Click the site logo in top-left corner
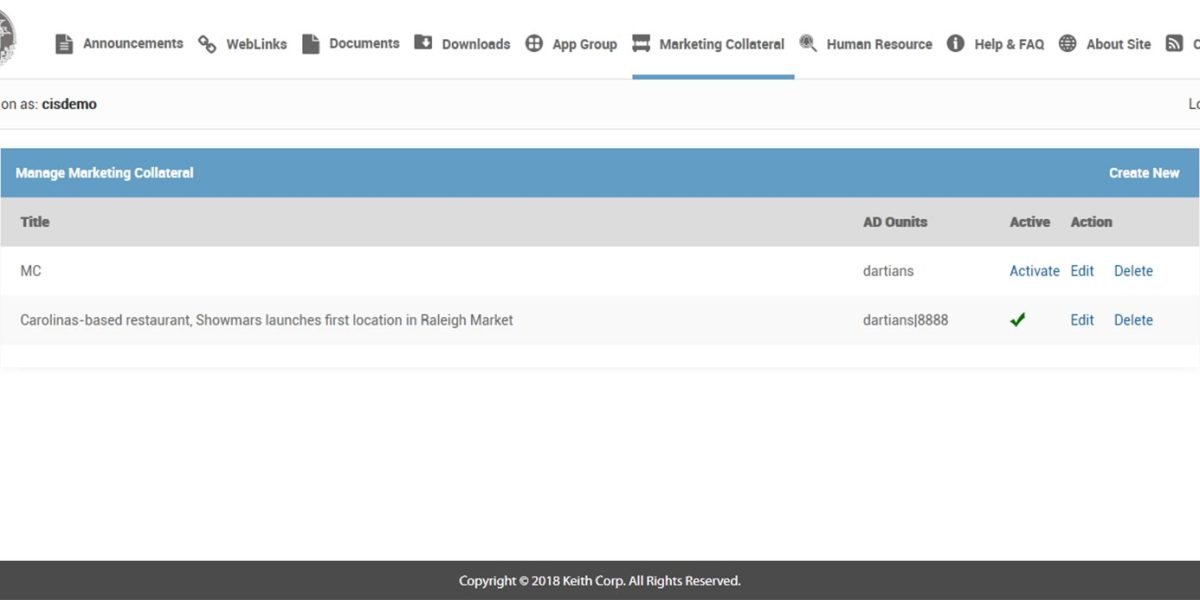The width and height of the screenshot is (1200, 600). pyautogui.click(x=7, y=40)
